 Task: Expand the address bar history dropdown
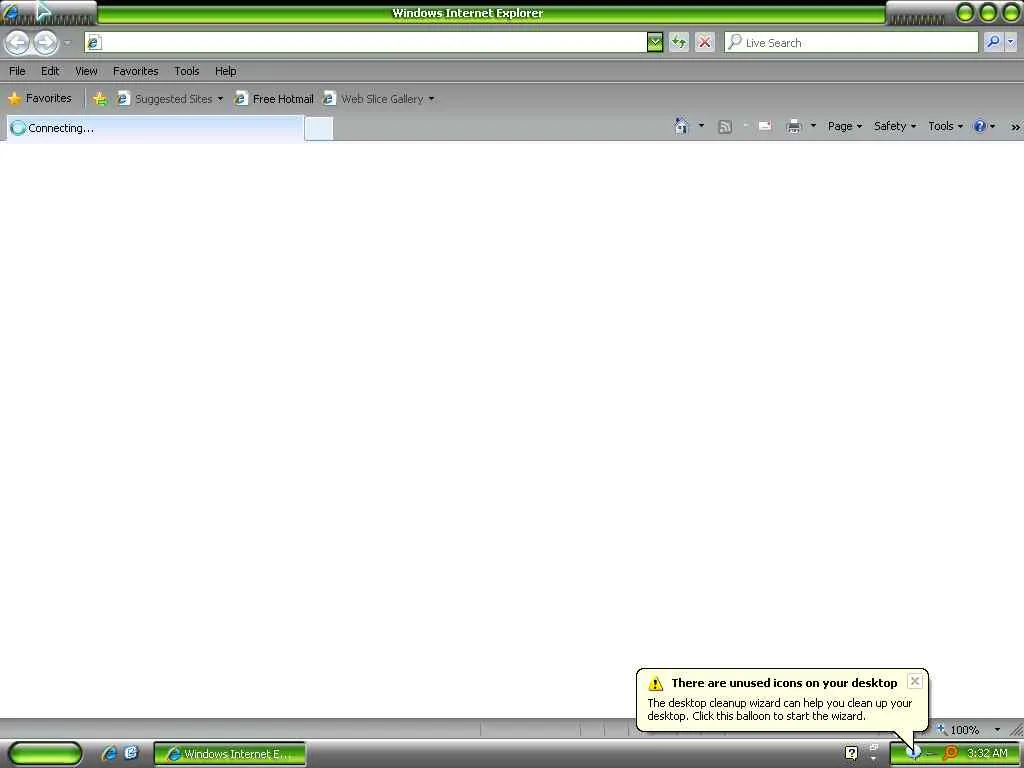[654, 42]
